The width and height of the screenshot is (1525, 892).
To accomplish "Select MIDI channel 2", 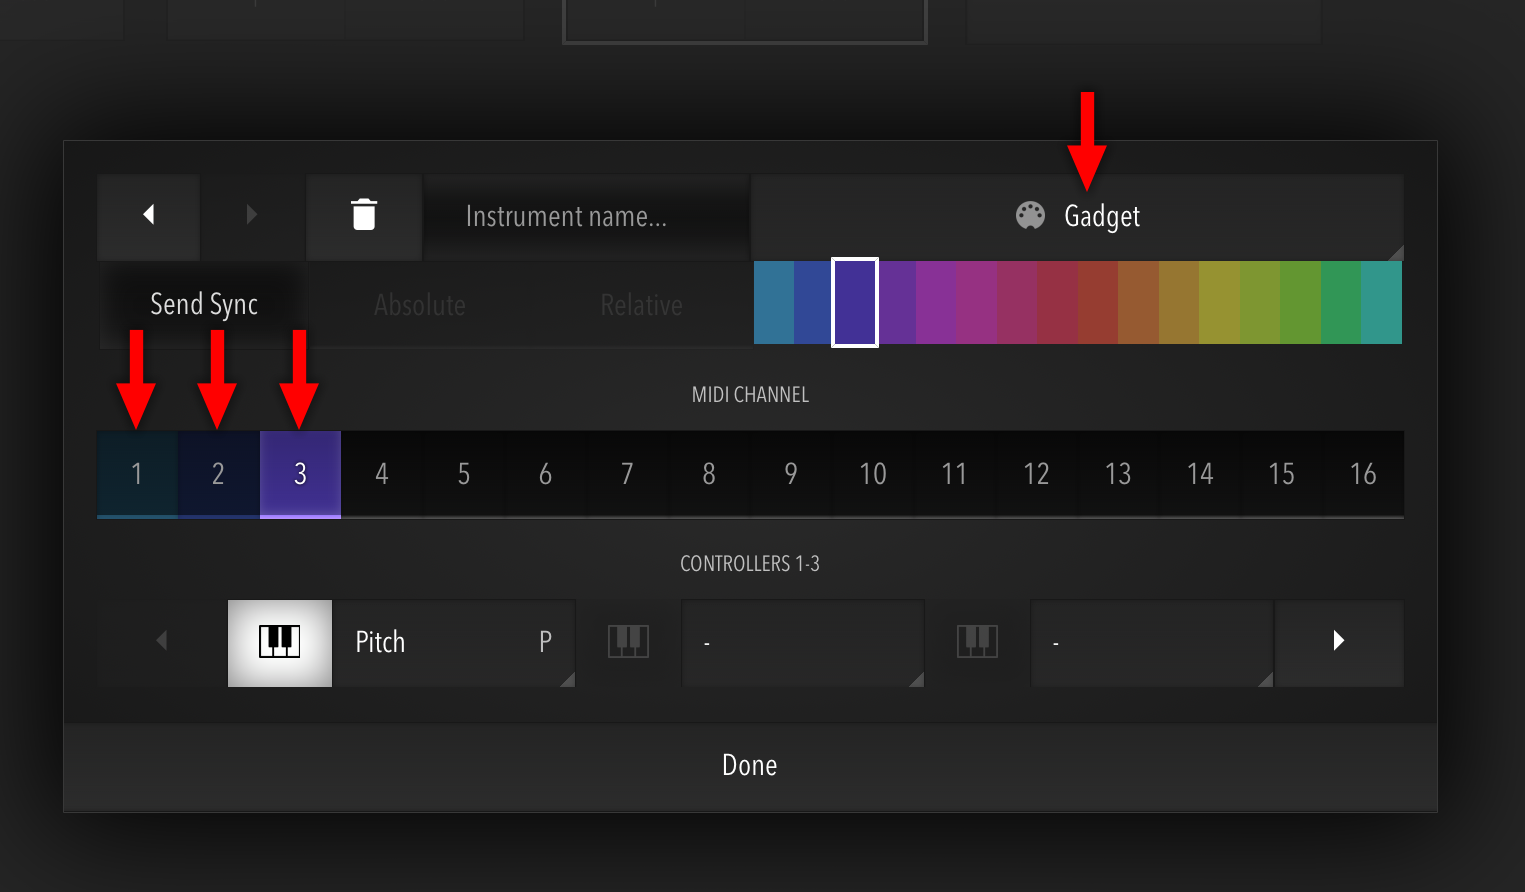I will click(219, 475).
